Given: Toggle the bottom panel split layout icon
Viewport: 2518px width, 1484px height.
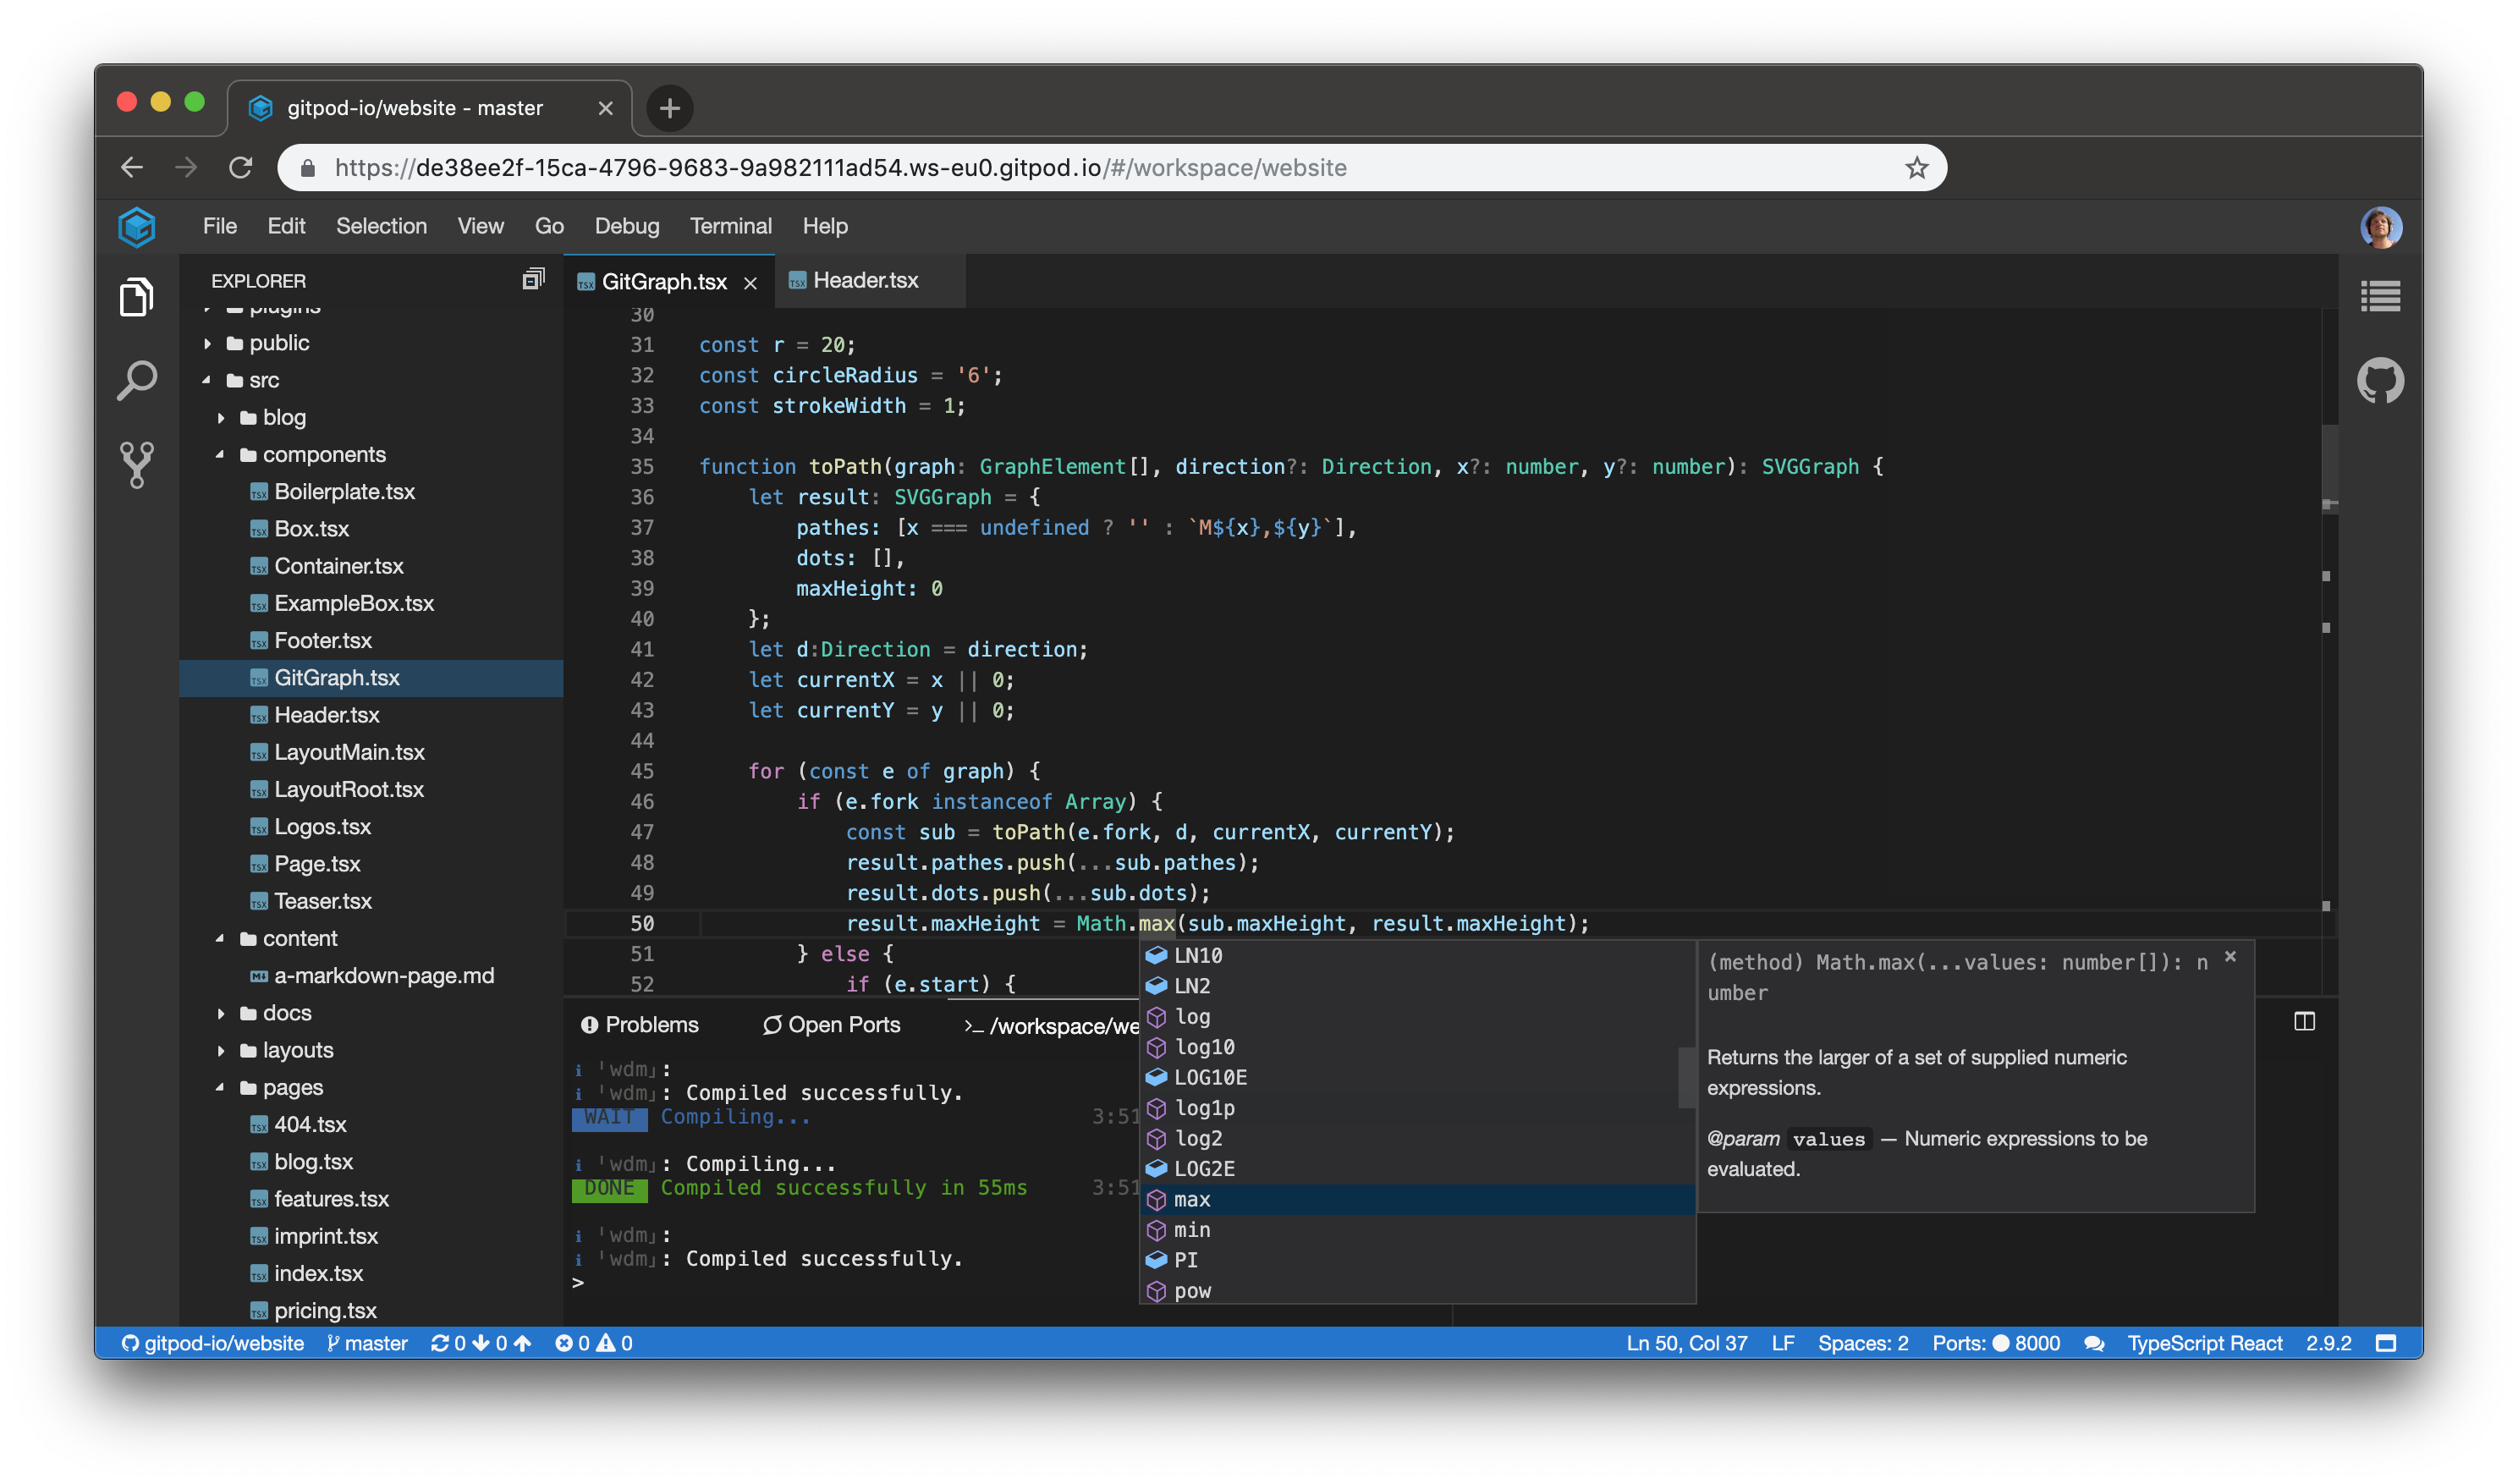Looking at the screenshot, I should 2304,1021.
